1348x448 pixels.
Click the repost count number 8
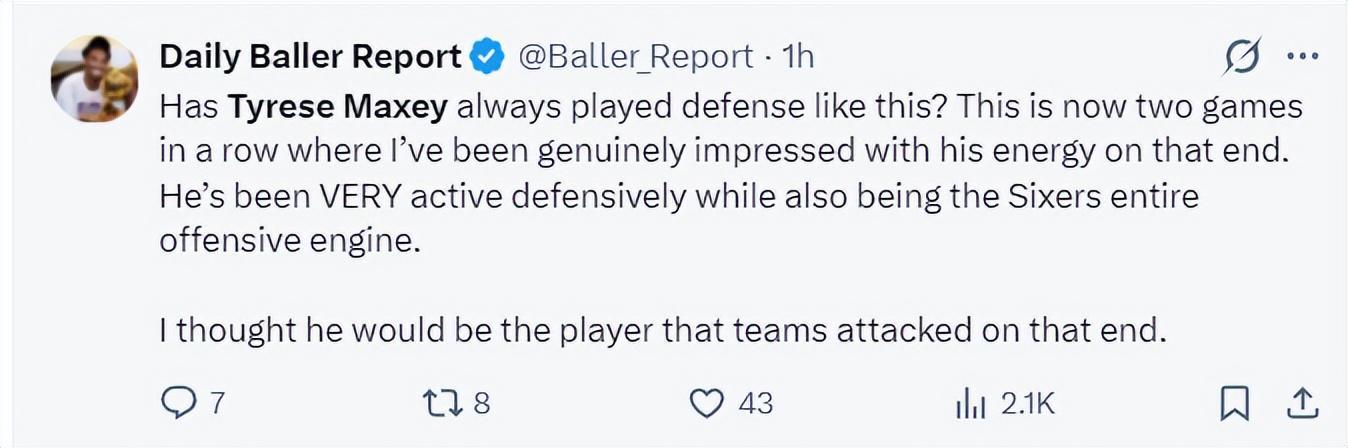[480, 404]
